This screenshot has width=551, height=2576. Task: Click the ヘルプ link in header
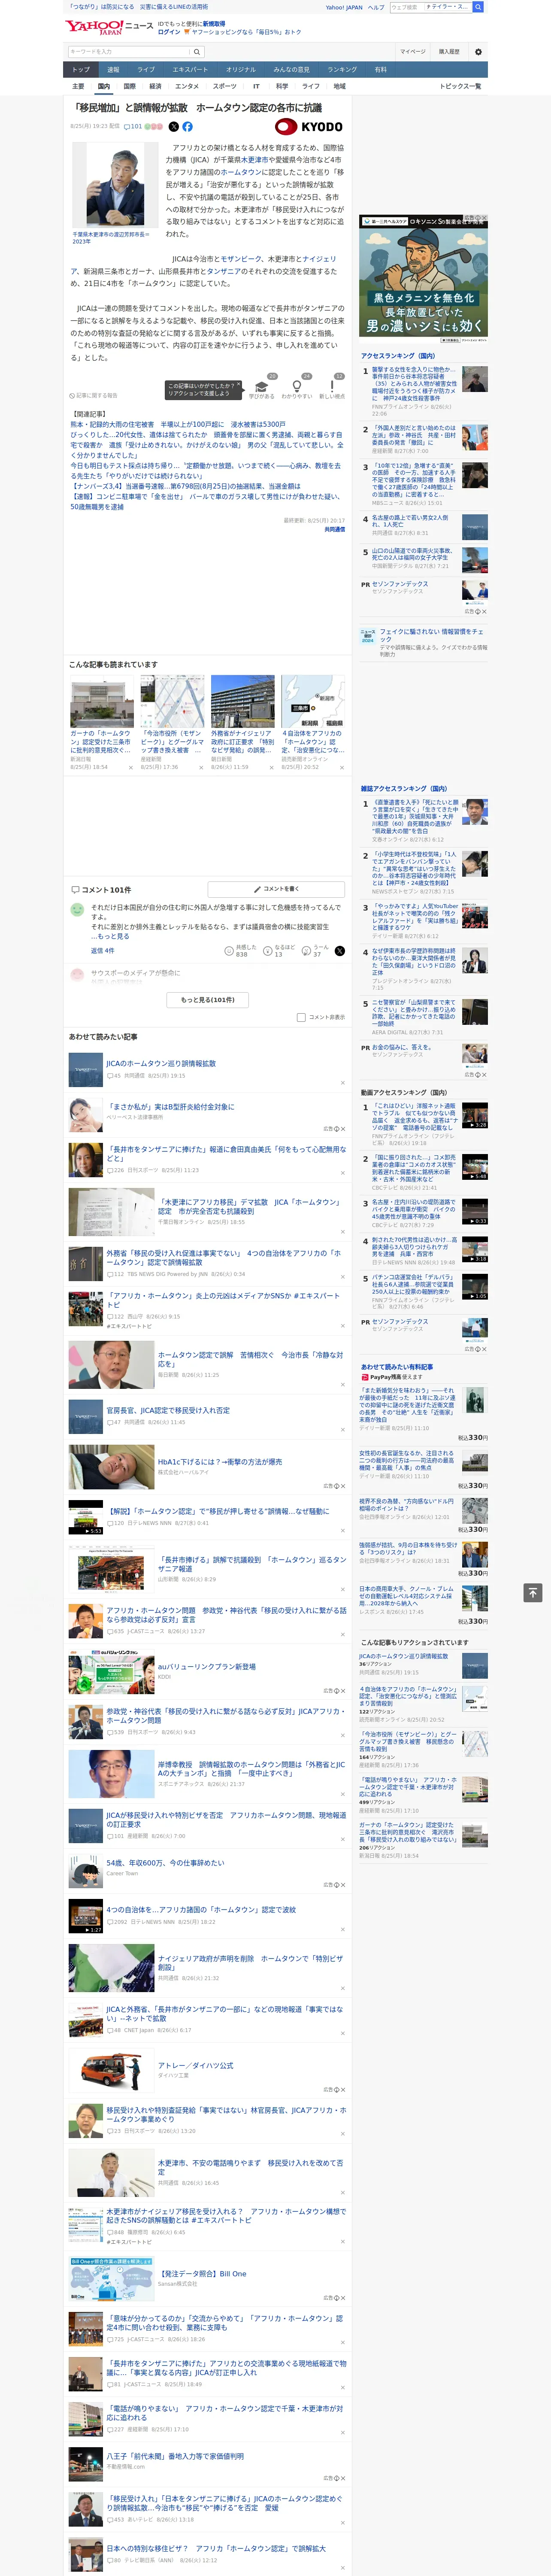[x=375, y=7]
